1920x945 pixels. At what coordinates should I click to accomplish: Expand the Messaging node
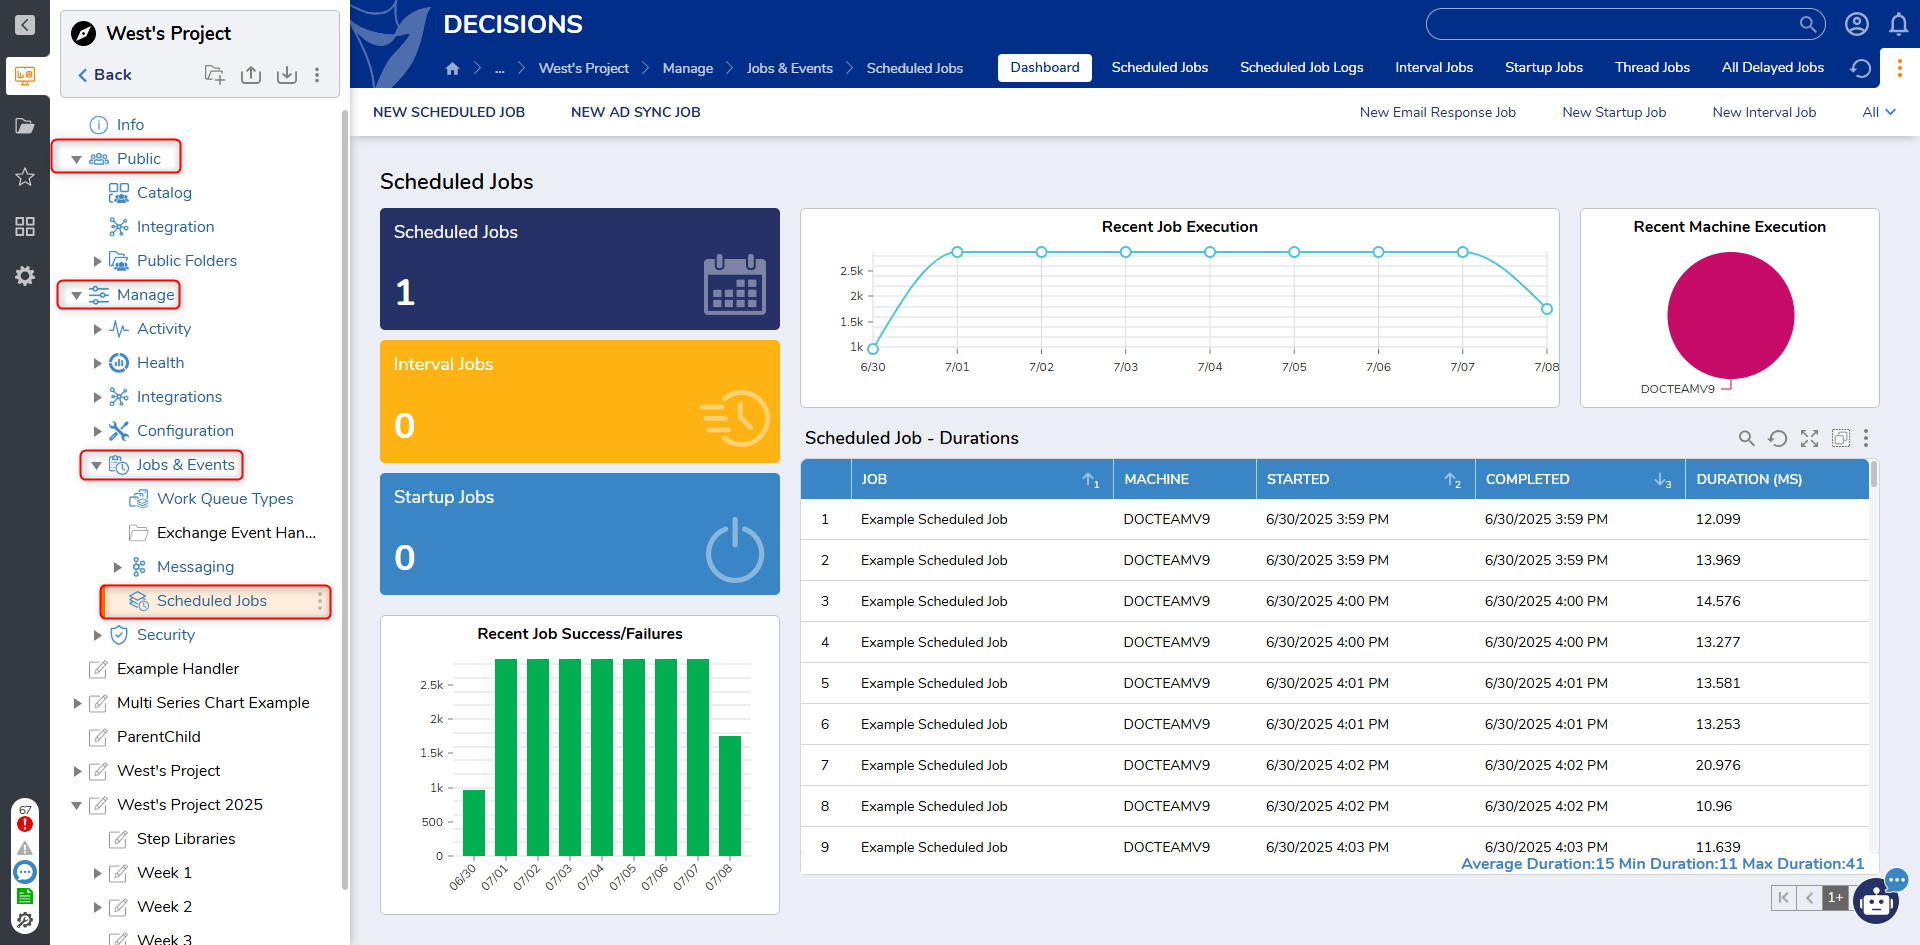coord(117,567)
